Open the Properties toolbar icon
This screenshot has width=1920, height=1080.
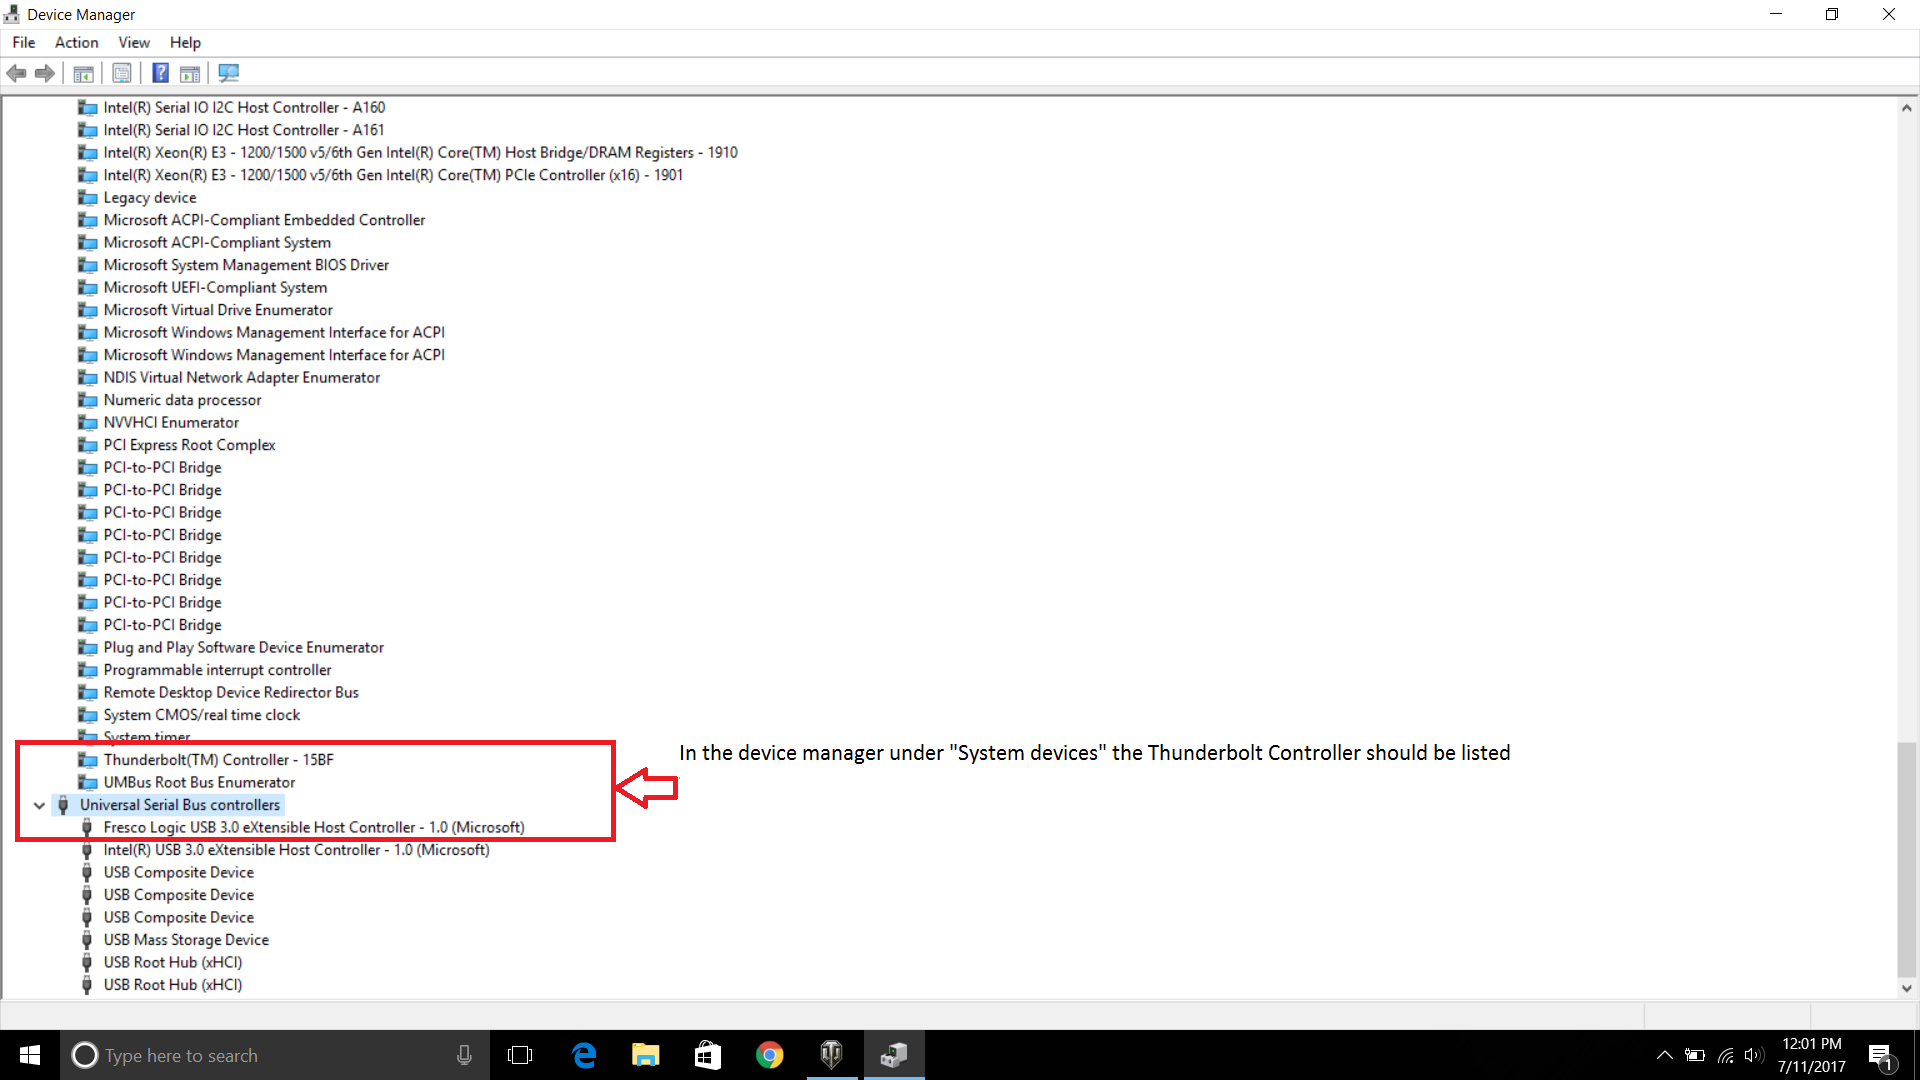[x=122, y=73]
